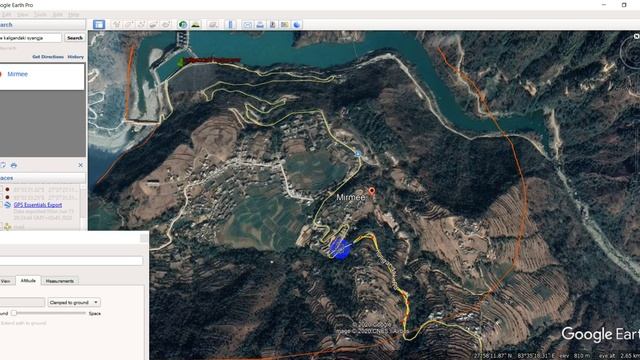The height and width of the screenshot is (360, 640).
Task: Start Record a Tour tool
Action: coord(166,25)
